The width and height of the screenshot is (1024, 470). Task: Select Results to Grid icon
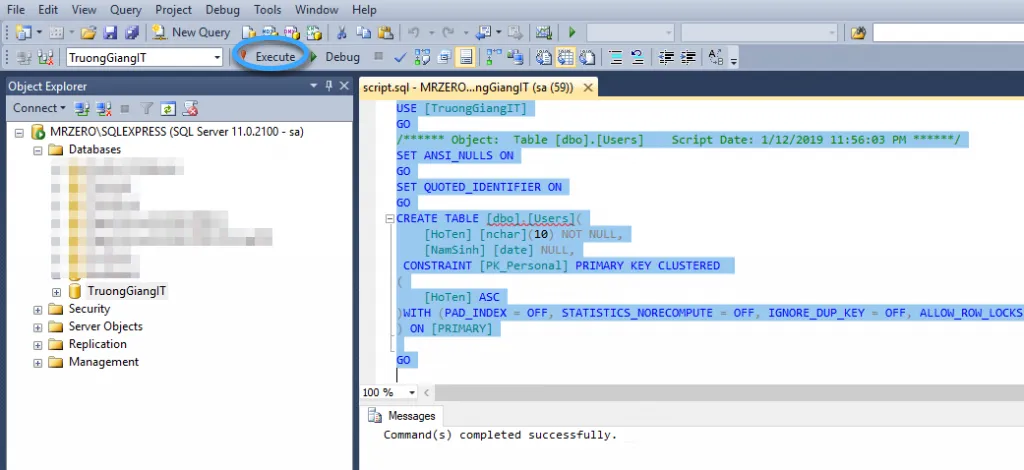click(x=566, y=57)
